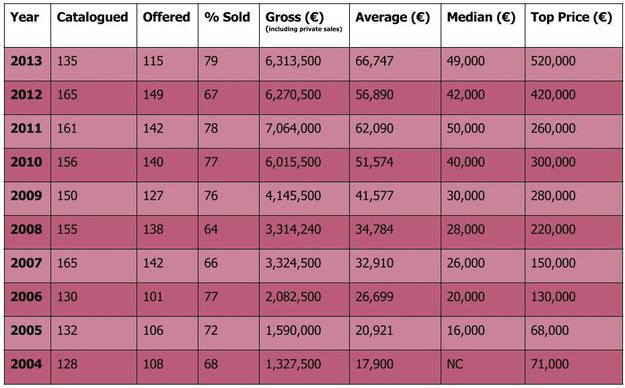Image resolution: width=625 pixels, height=388 pixels.
Task: Select the 520,000 top price cell
Action: [x=553, y=61]
